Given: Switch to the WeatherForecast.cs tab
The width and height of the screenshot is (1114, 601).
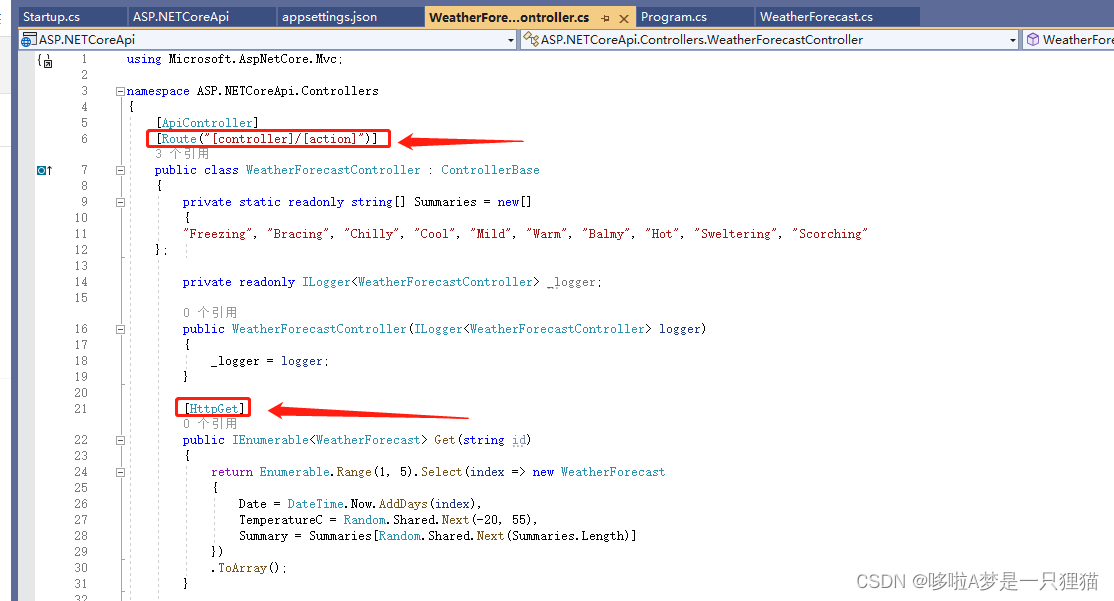Looking at the screenshot, I should (816, 16).
